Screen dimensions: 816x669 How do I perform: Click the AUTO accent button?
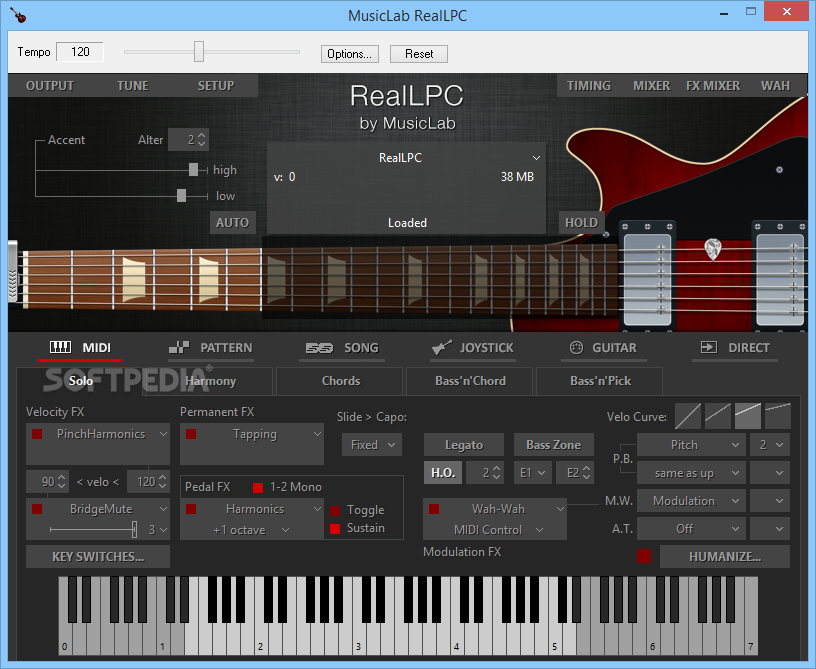pos(233,223)
